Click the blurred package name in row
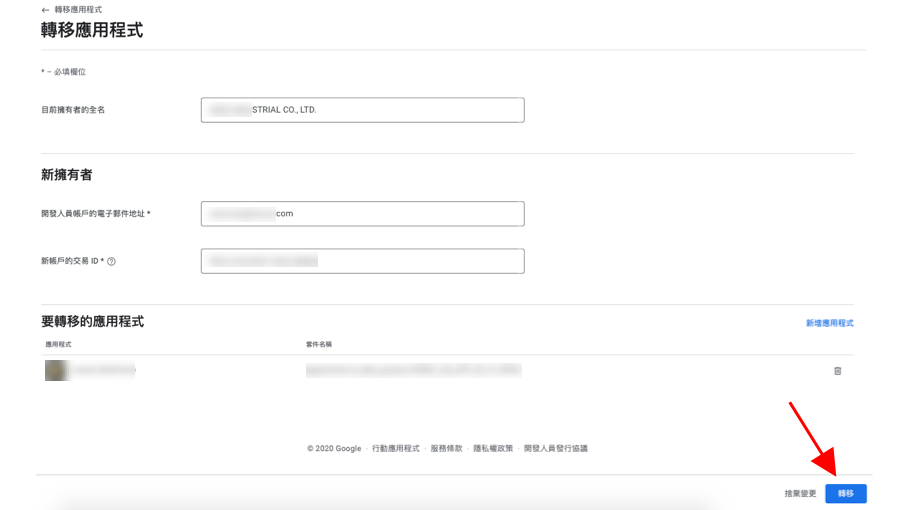The image size is (906, 510). tap(414, 370)
